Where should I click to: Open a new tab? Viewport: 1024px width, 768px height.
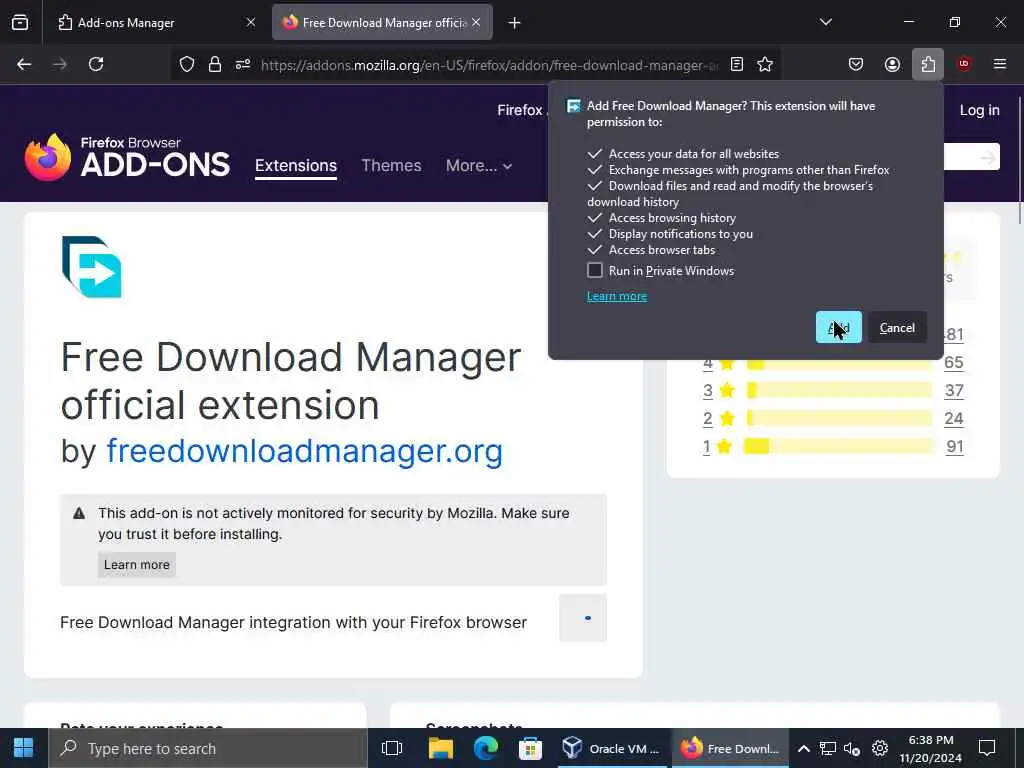(x=515, y=23)
